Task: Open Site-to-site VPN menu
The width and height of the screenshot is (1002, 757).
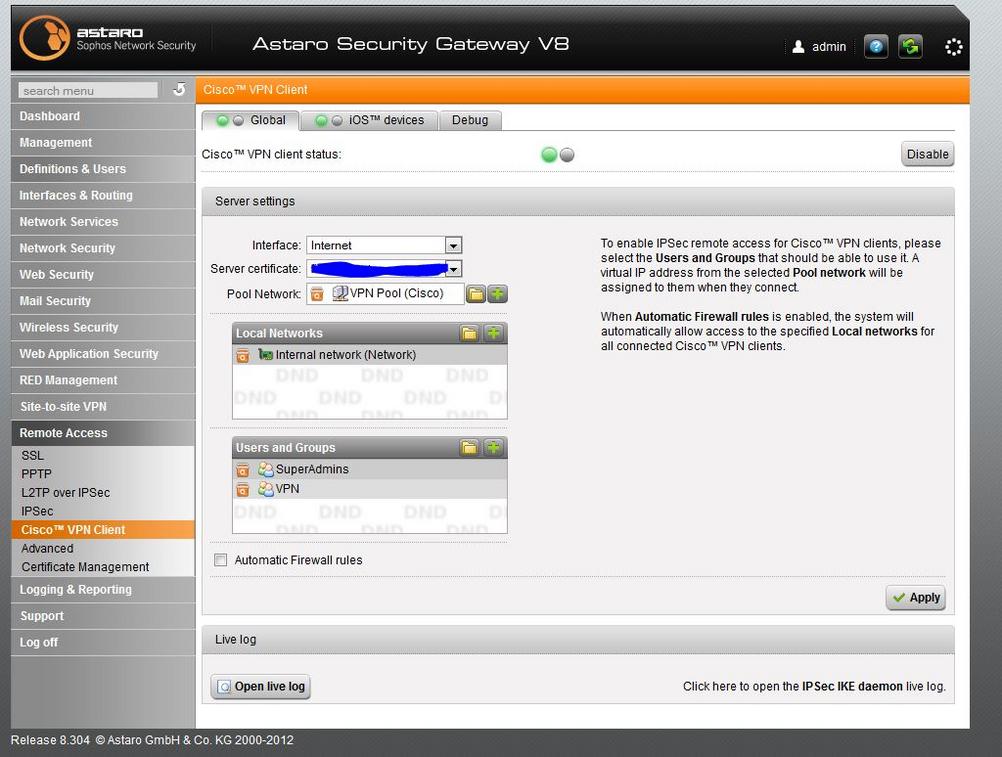Action: [103, 406]
